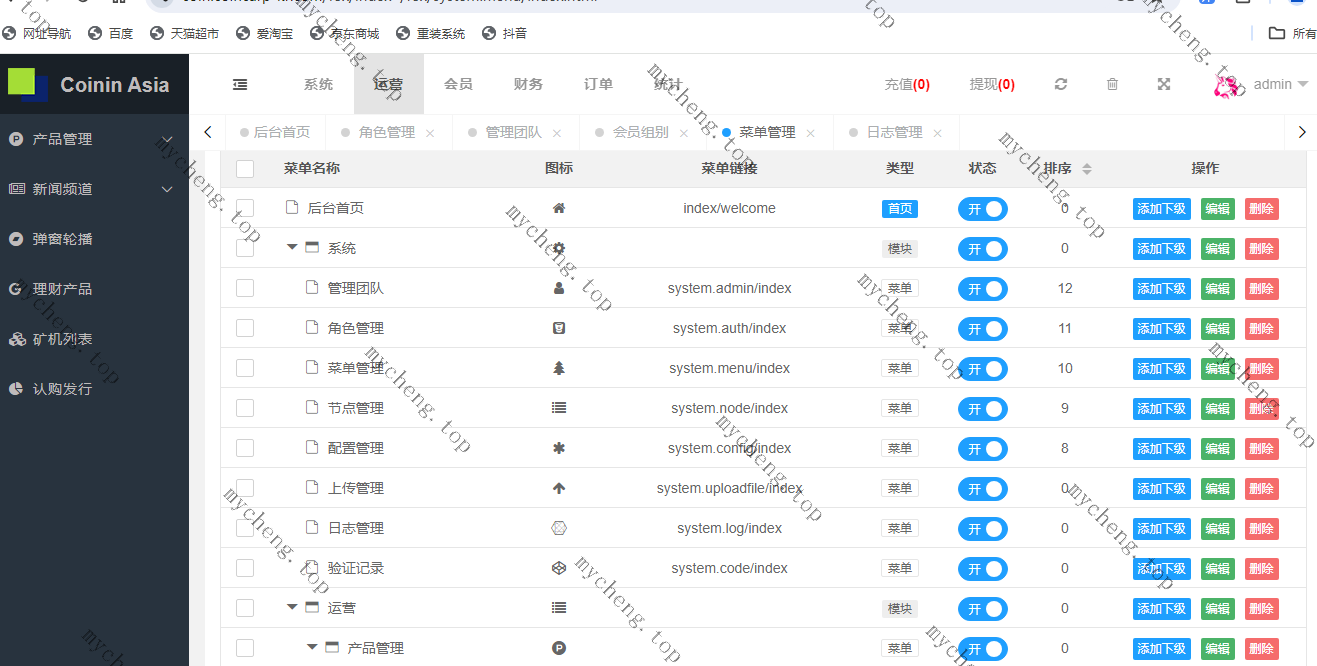Click the hexagon icon in the 日志管理 row

pyautogui.click(x=559, y=528)
